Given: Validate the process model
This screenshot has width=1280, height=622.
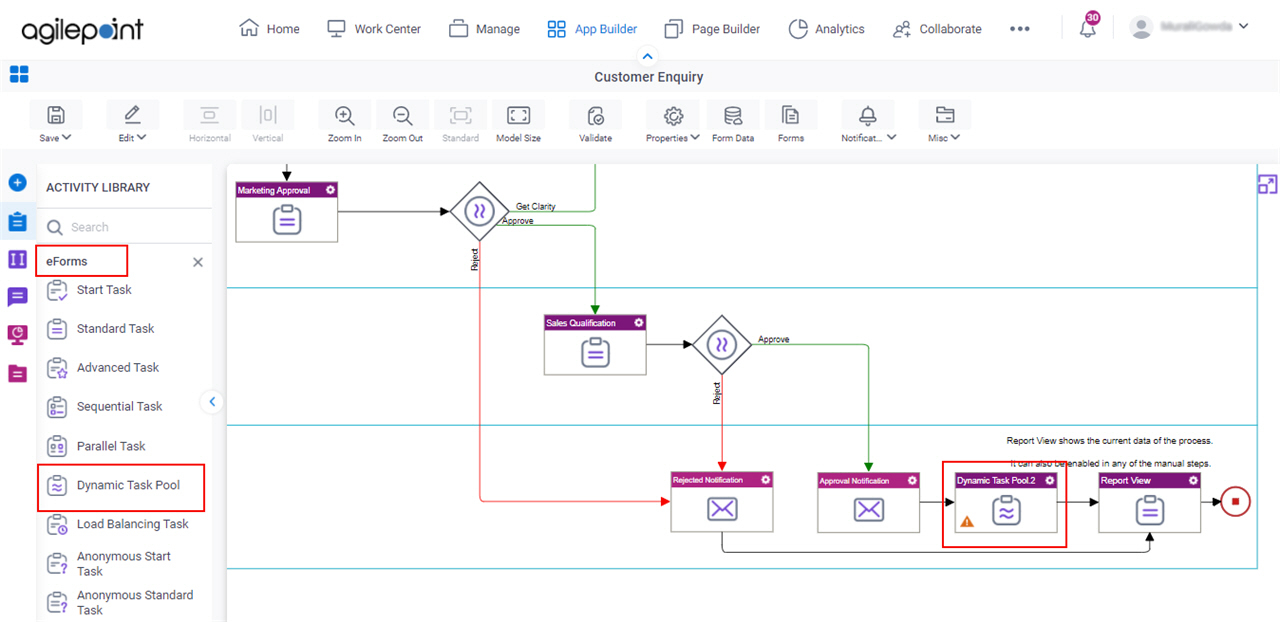Looking at the screenshot, I should click(x=595, y=122).
